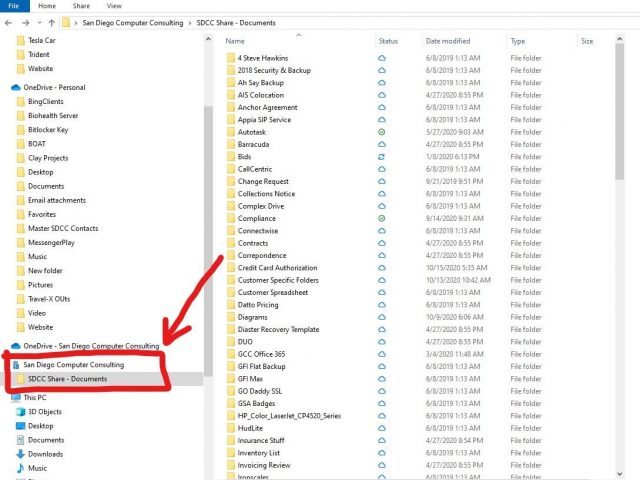Click the file list vertical scrollbar thumb
The width and height of the screenshot is (640, 480).
619,112
